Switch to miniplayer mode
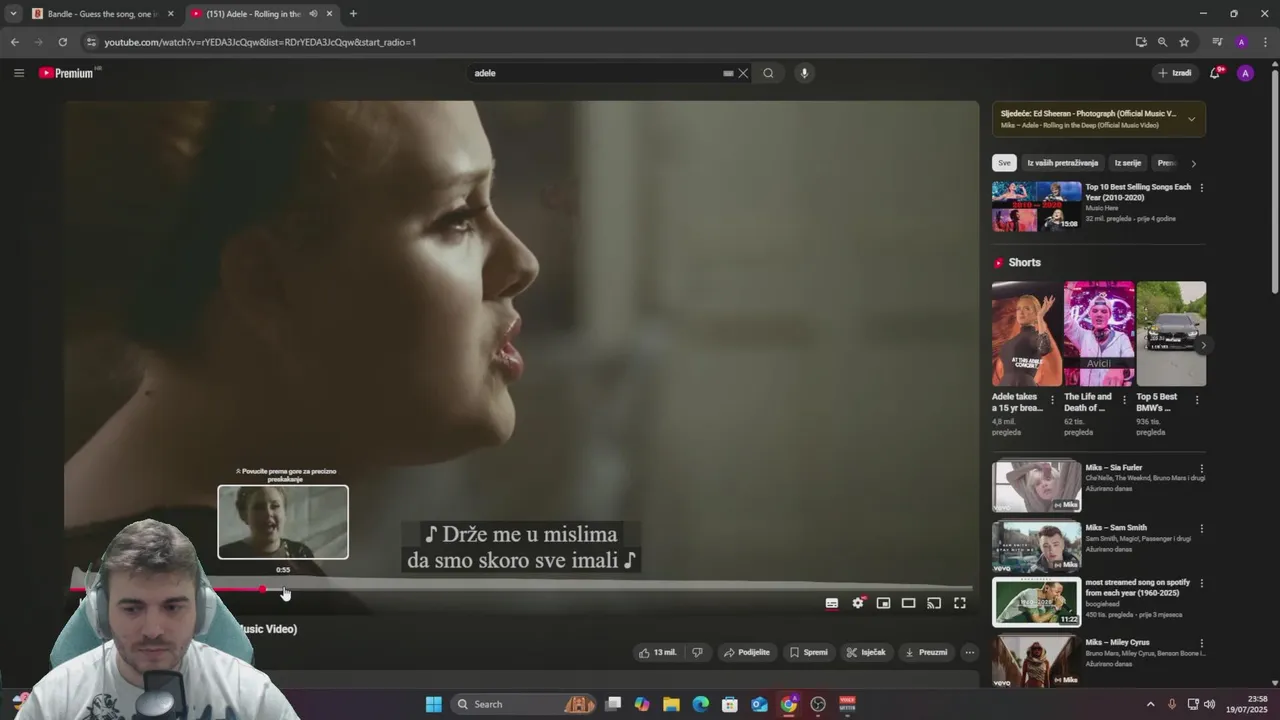 coord(883,603)
